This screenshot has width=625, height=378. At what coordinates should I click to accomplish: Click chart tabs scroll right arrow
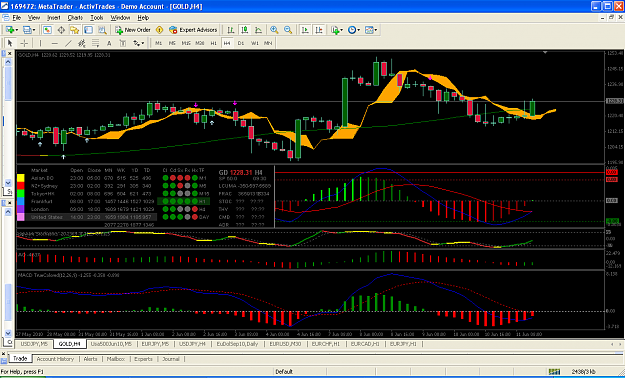pos(620,344)
